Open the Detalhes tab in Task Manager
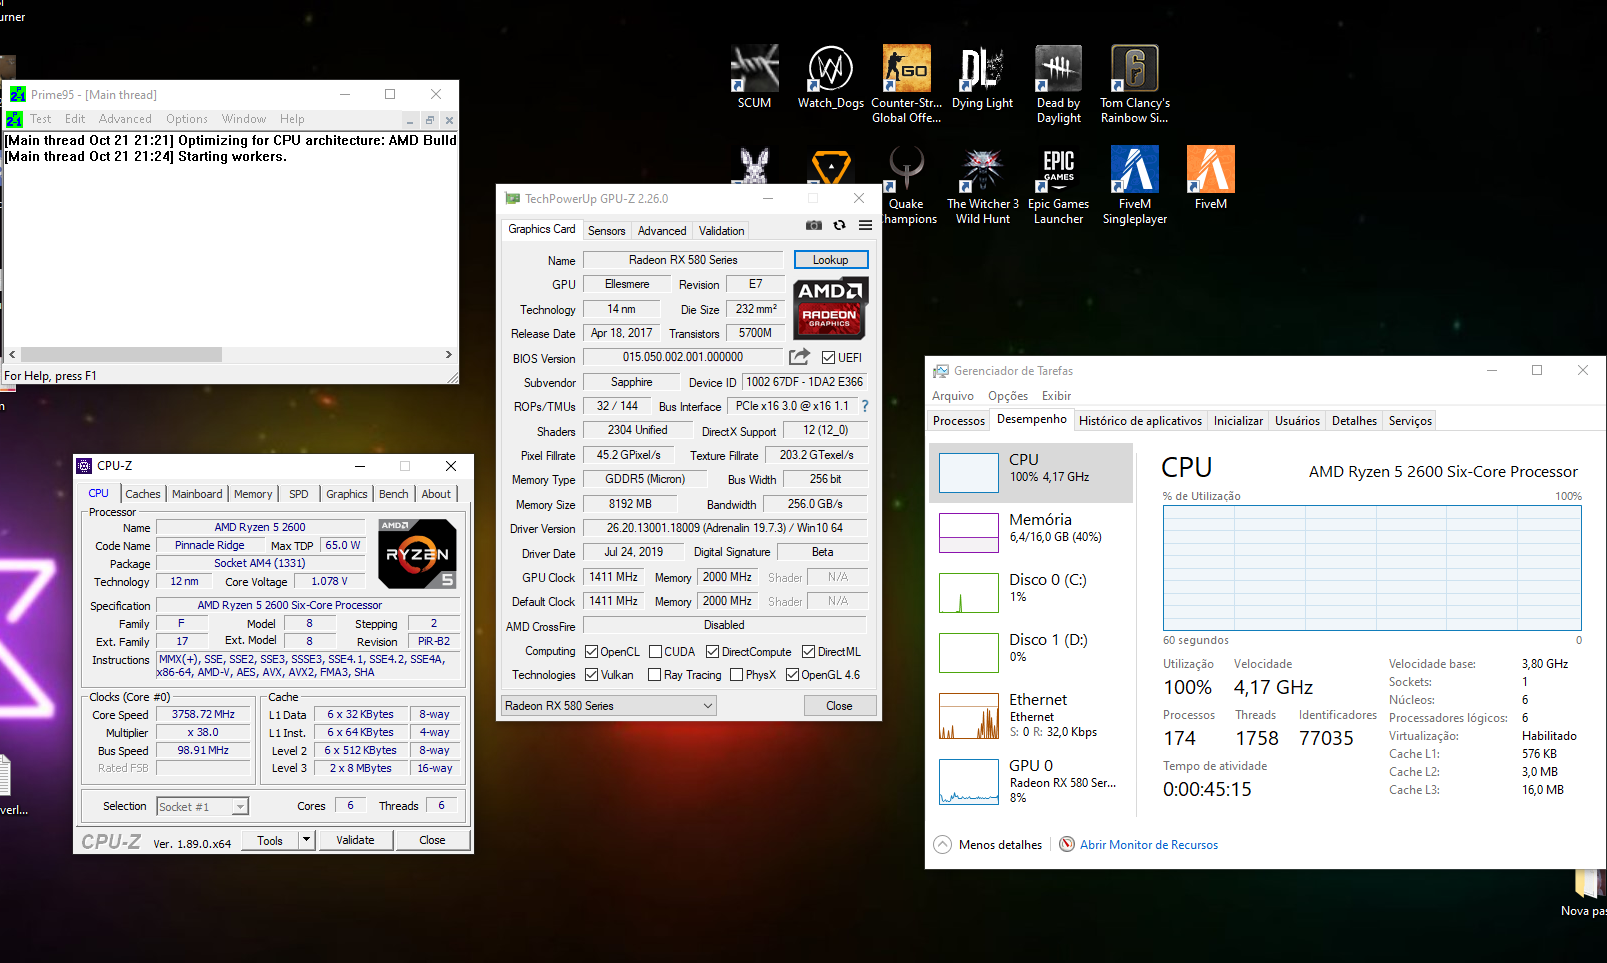The image size is (1607, 963). click(1354, 421)
